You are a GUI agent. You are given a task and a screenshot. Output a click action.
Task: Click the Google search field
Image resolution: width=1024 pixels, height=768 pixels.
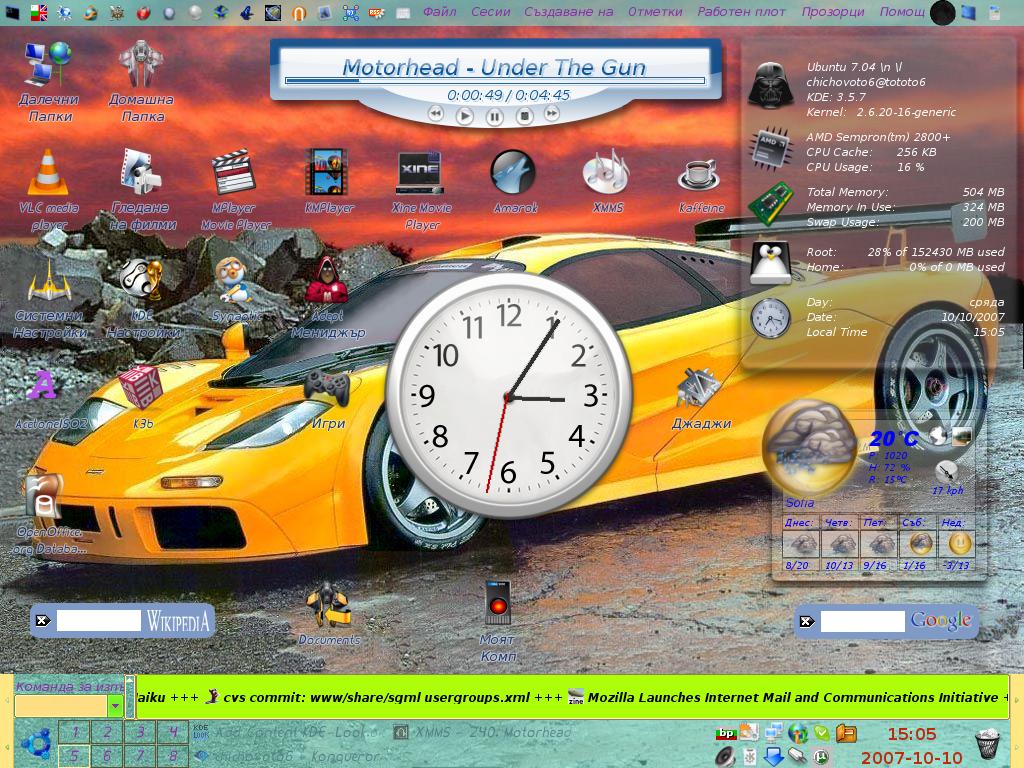[x=862, y=621]
